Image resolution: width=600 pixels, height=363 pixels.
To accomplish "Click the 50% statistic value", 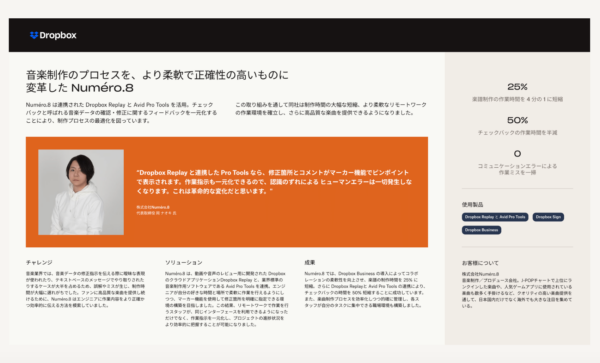I will pyautogui.click(x=517, y=120).
